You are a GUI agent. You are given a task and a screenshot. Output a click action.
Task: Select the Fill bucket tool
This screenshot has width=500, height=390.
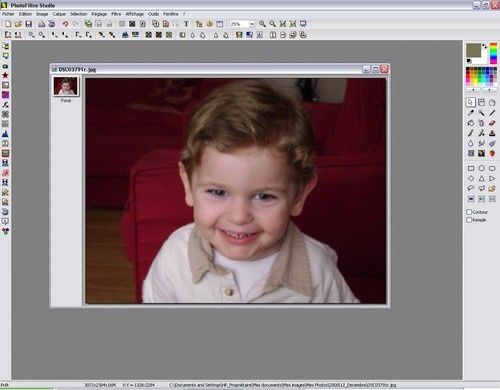pos(471,123)
